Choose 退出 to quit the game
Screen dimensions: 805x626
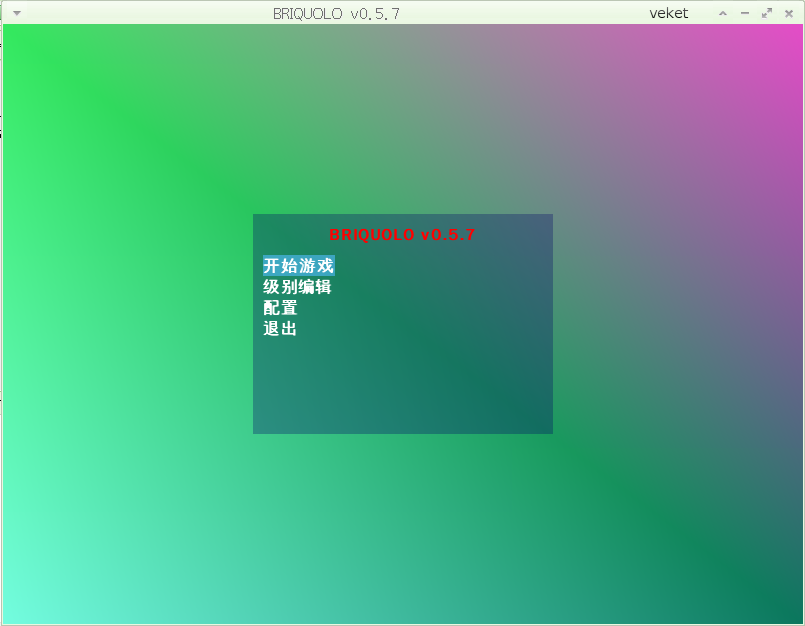tap(280, 329)
